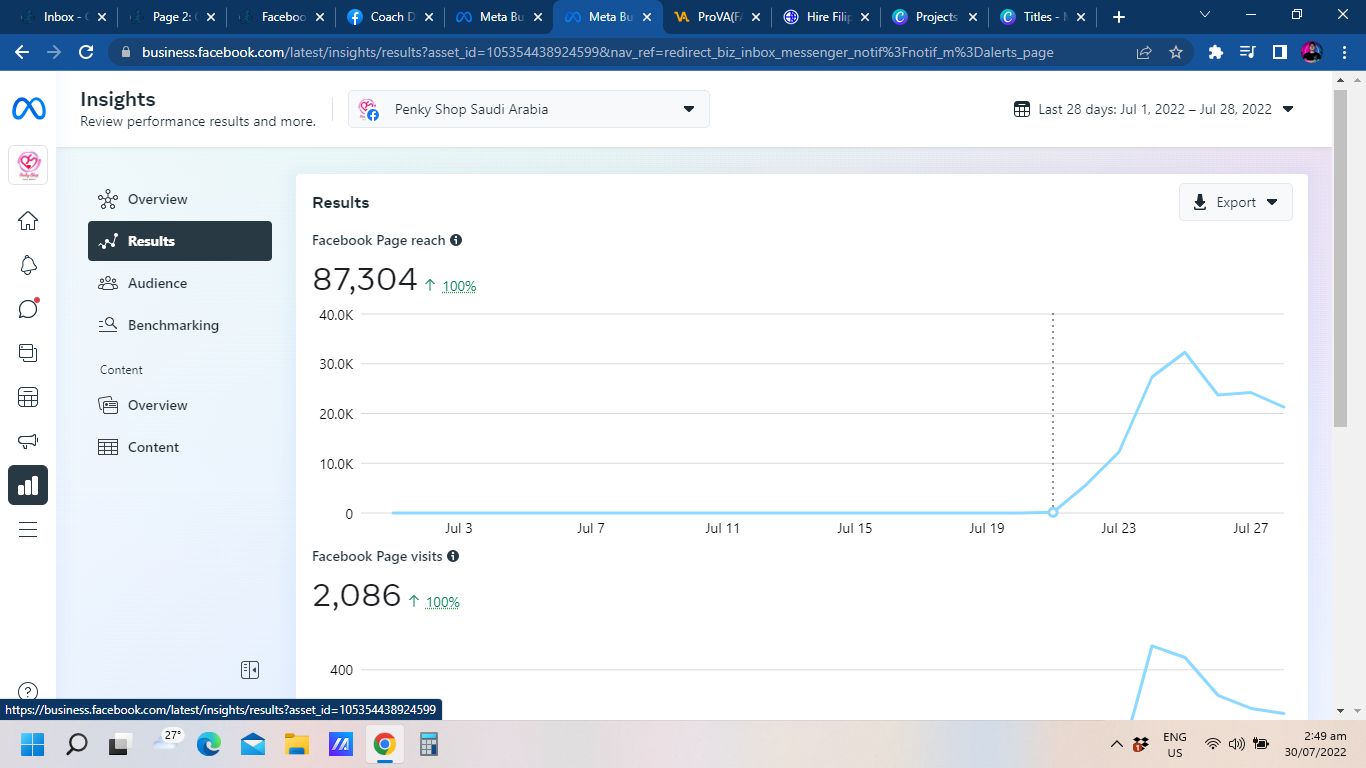Image resolution: width=1366 pixels, height=768 pixels.
Task: Bookmark this page with the star icon
Action: click(1176, 52)
